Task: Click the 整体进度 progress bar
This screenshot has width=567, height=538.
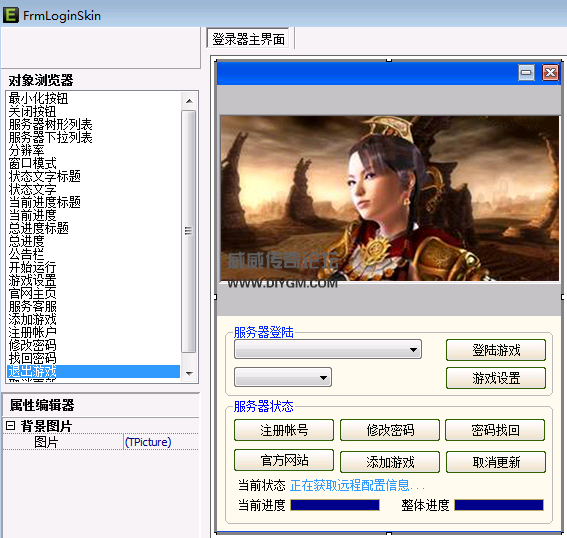Action: coord(499,505)
